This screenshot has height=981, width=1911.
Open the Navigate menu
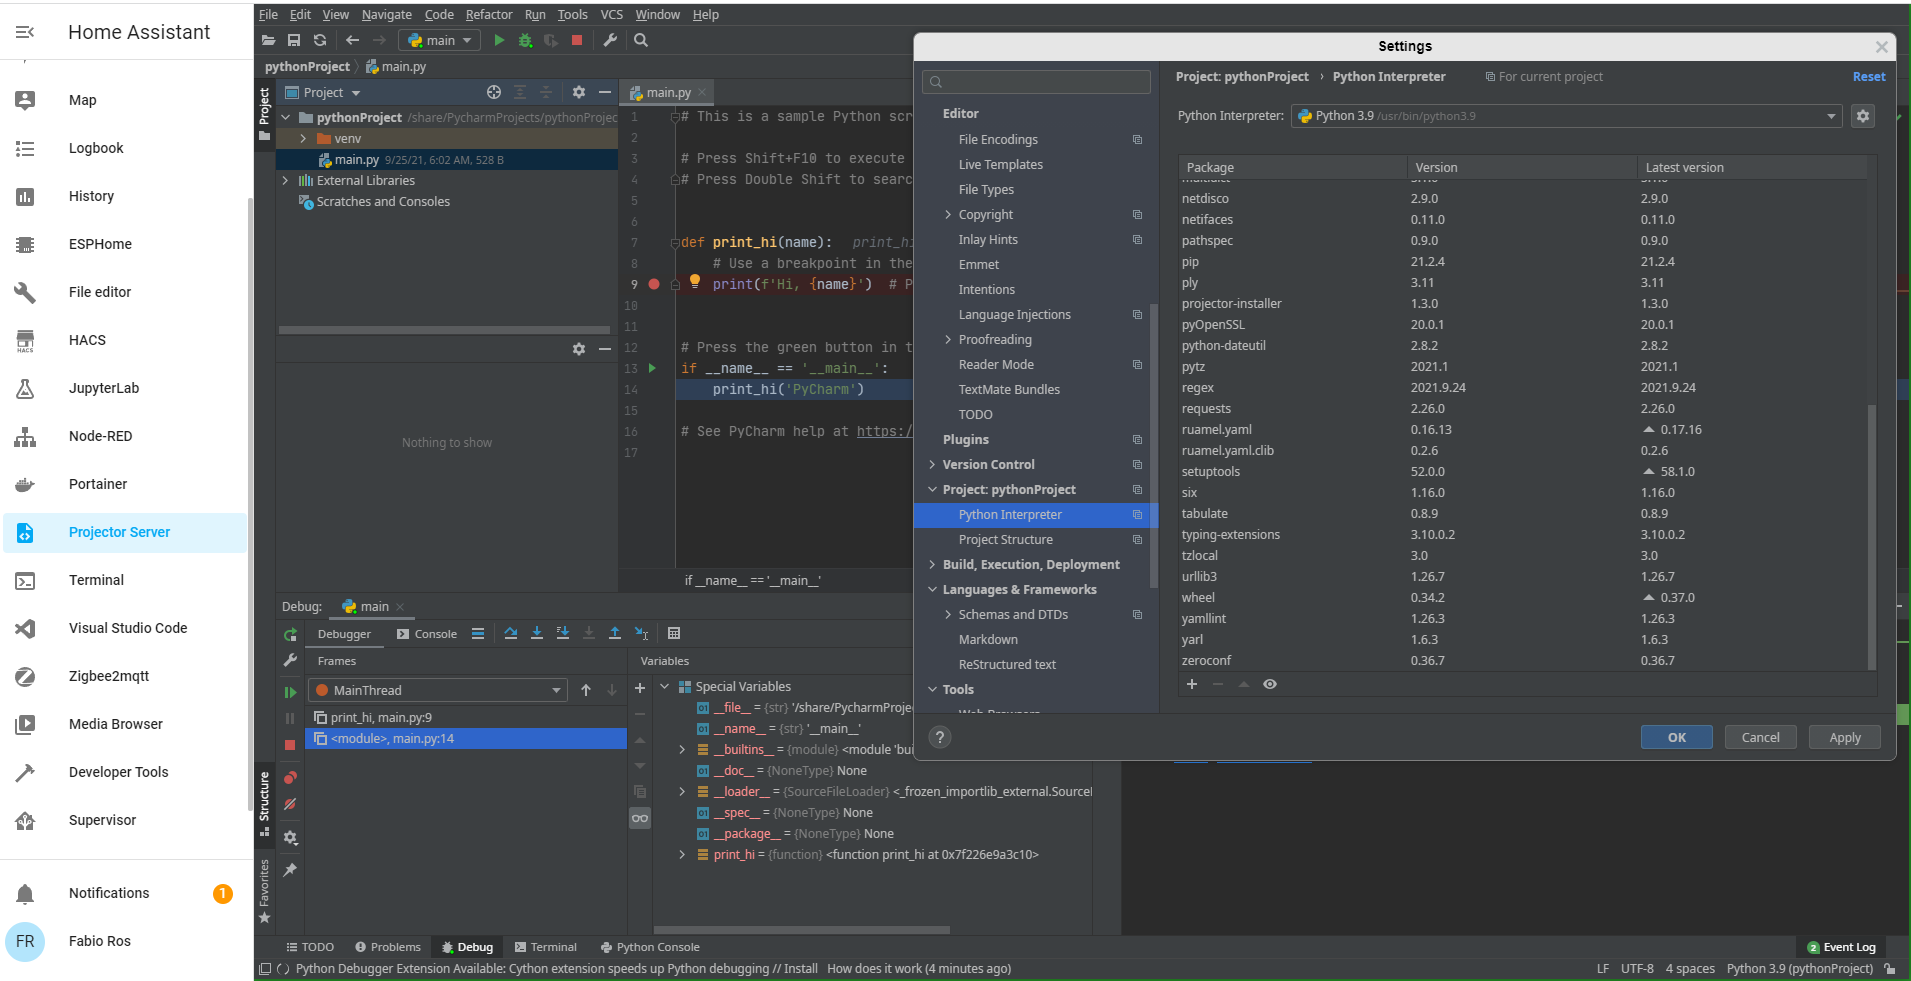click(x=387, y=14)
